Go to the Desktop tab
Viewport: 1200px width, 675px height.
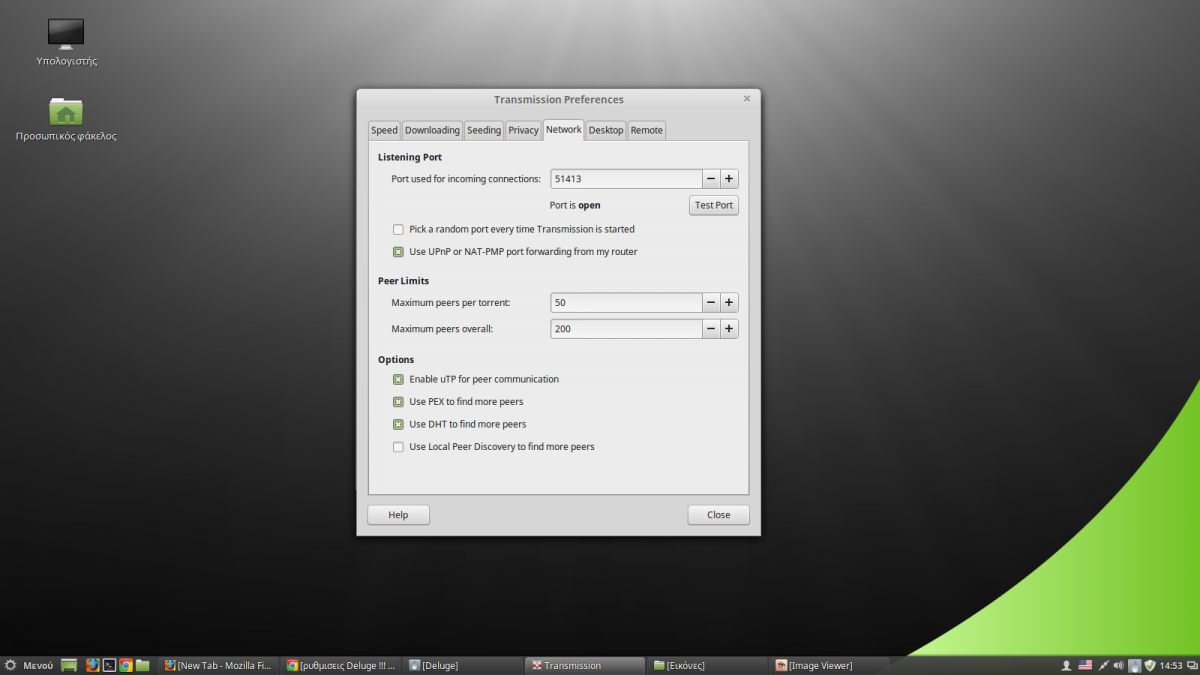coord(606,130)
